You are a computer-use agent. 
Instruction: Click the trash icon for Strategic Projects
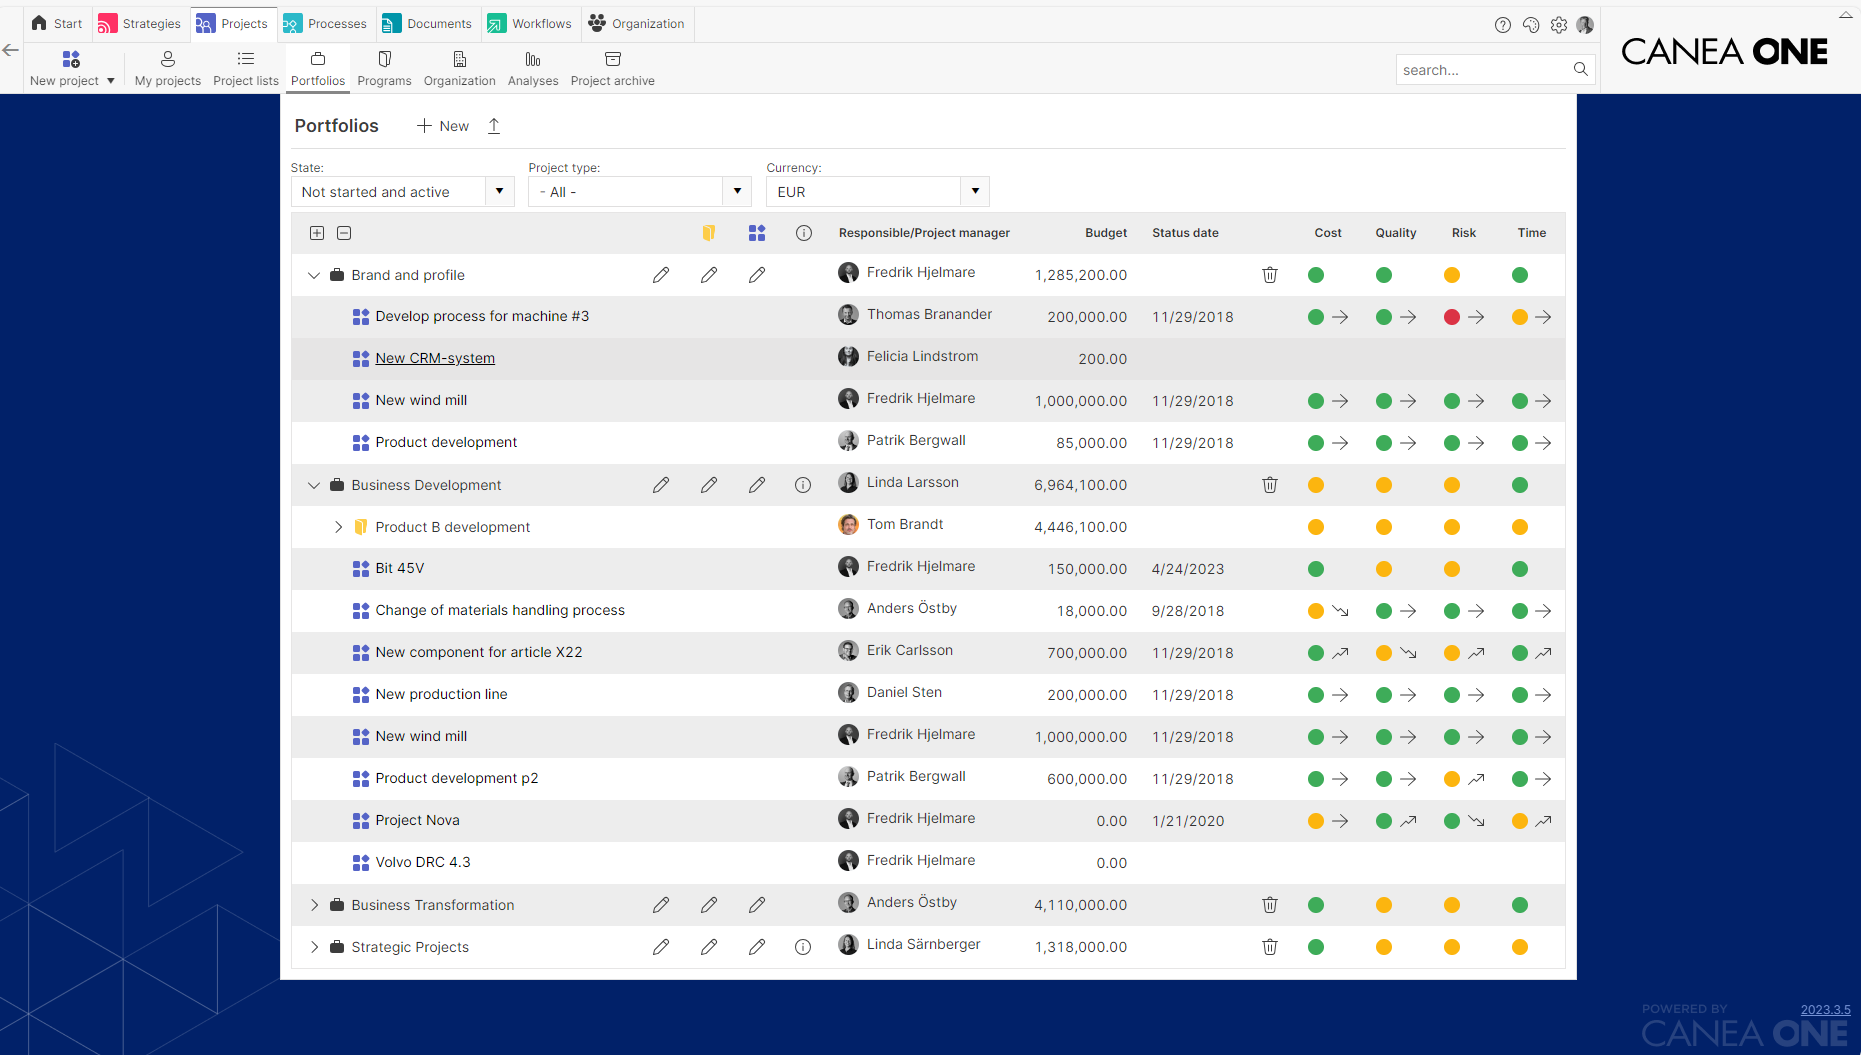pos(1270,947)
